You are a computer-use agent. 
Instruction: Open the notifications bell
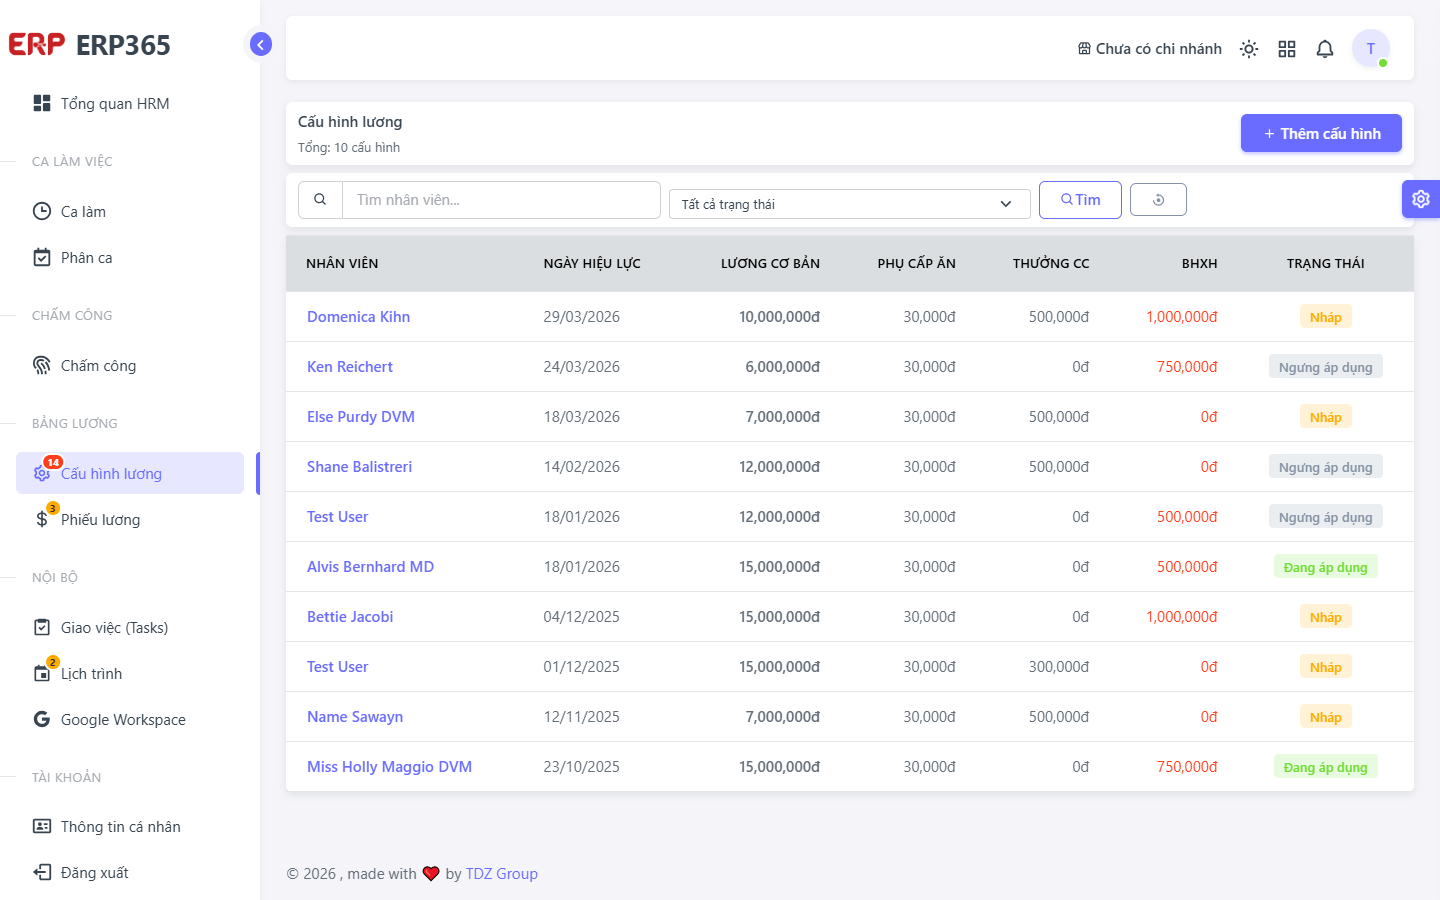coord(1325,49)
